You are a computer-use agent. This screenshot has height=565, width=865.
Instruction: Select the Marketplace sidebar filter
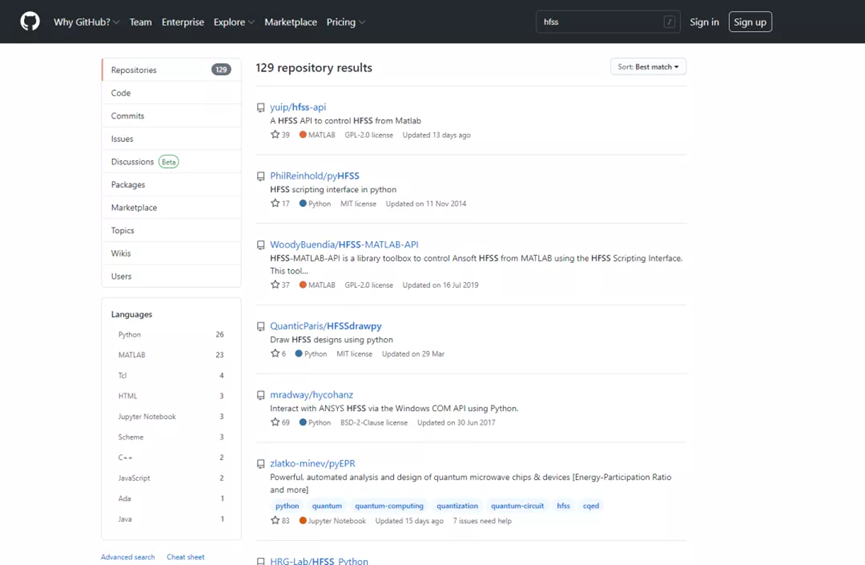[x=172, y=207]
